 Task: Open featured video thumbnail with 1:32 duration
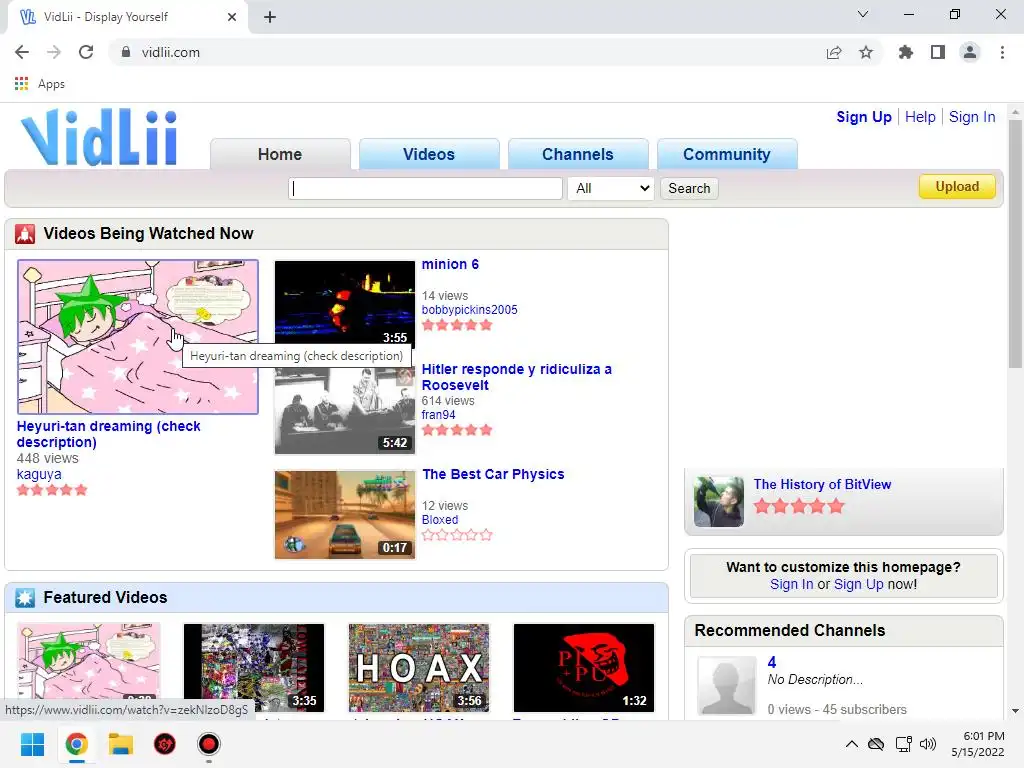tap(584, 667)
